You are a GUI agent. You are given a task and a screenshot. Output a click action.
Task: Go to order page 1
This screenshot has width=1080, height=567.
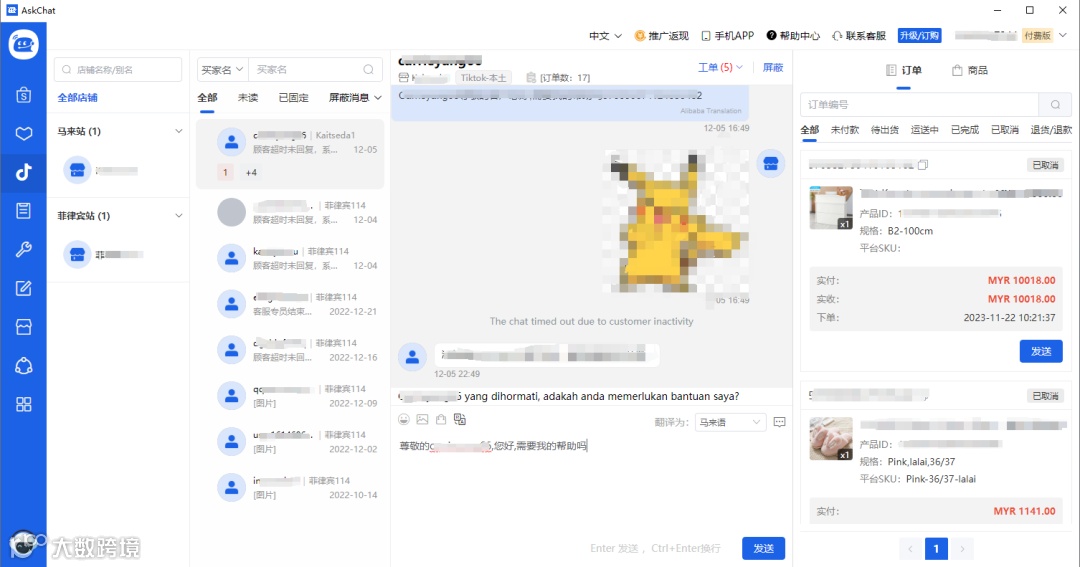tap(936, 548)
